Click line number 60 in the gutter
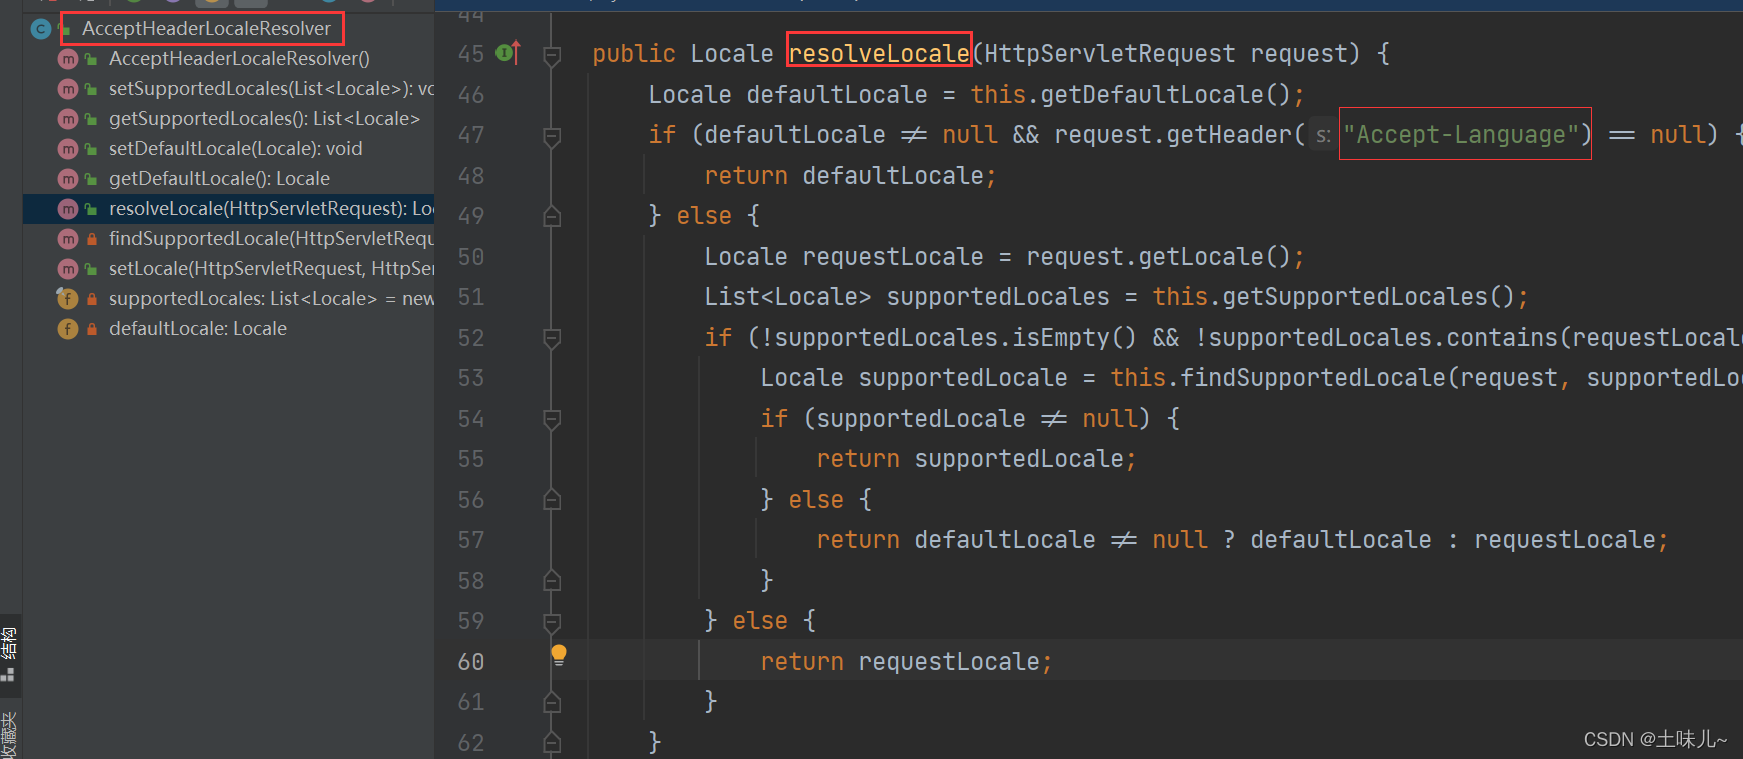Viewport: 1743px width, 759px height. point(471,662)
